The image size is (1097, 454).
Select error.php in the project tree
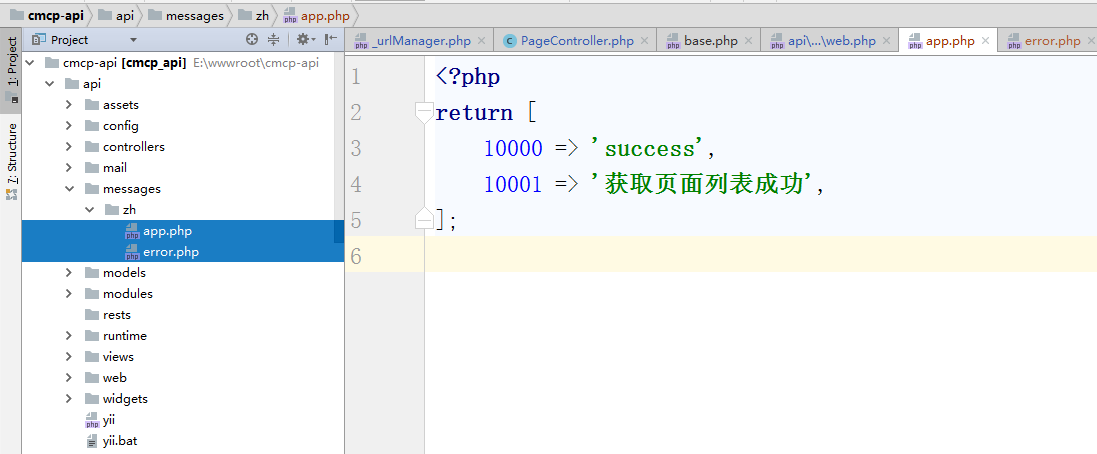183,252
